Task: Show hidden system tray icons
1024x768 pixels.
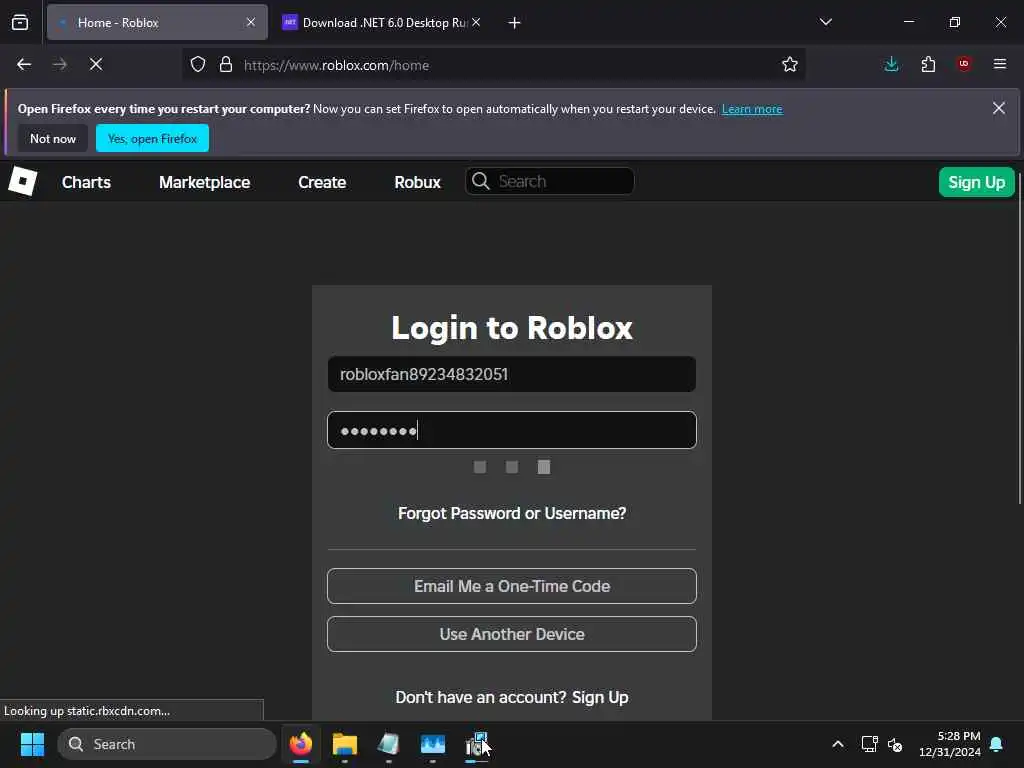Action: 838,744
